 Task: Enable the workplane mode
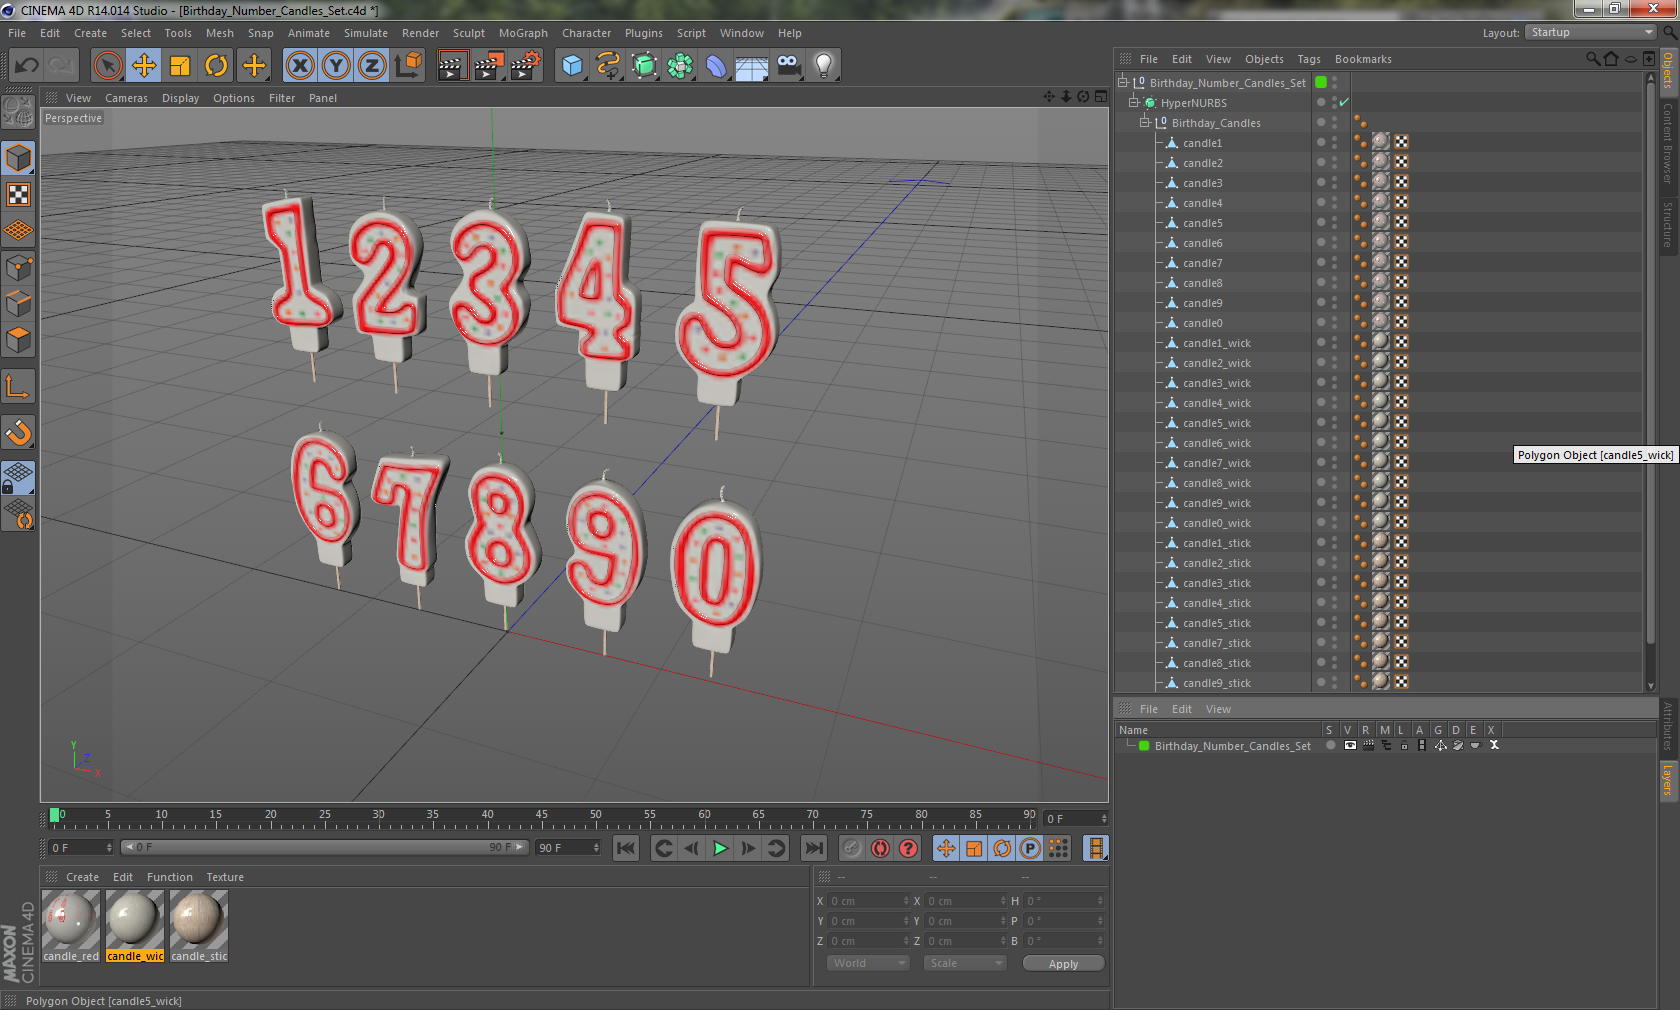[18, 230]
